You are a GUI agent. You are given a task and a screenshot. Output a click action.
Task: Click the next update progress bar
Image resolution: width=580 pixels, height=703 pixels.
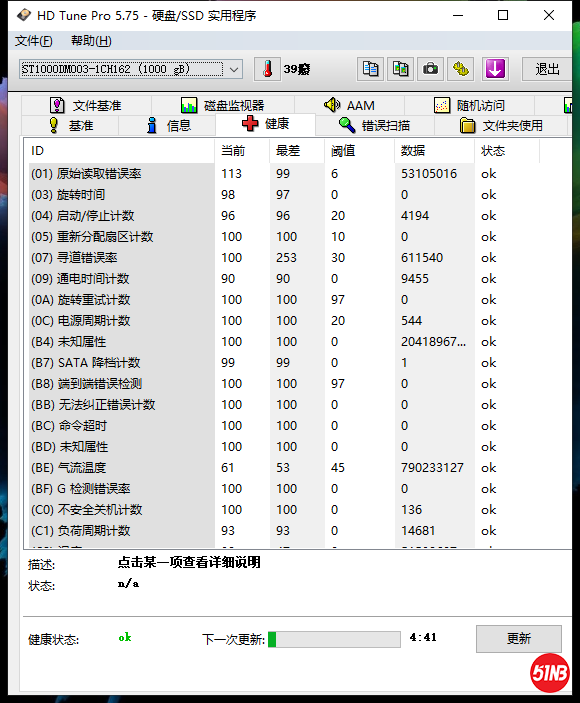(x=334, y=639)
